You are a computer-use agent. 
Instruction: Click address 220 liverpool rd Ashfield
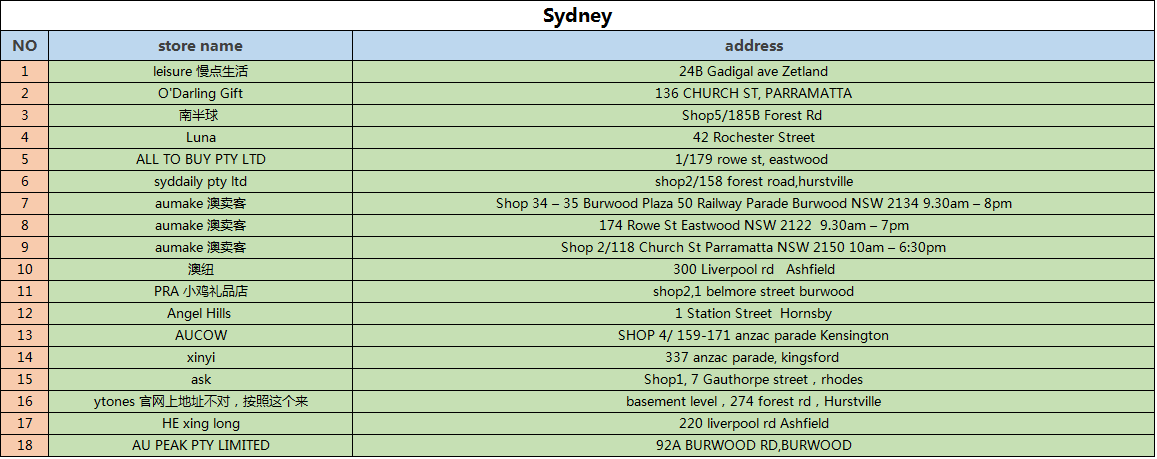tap(753, 424)
